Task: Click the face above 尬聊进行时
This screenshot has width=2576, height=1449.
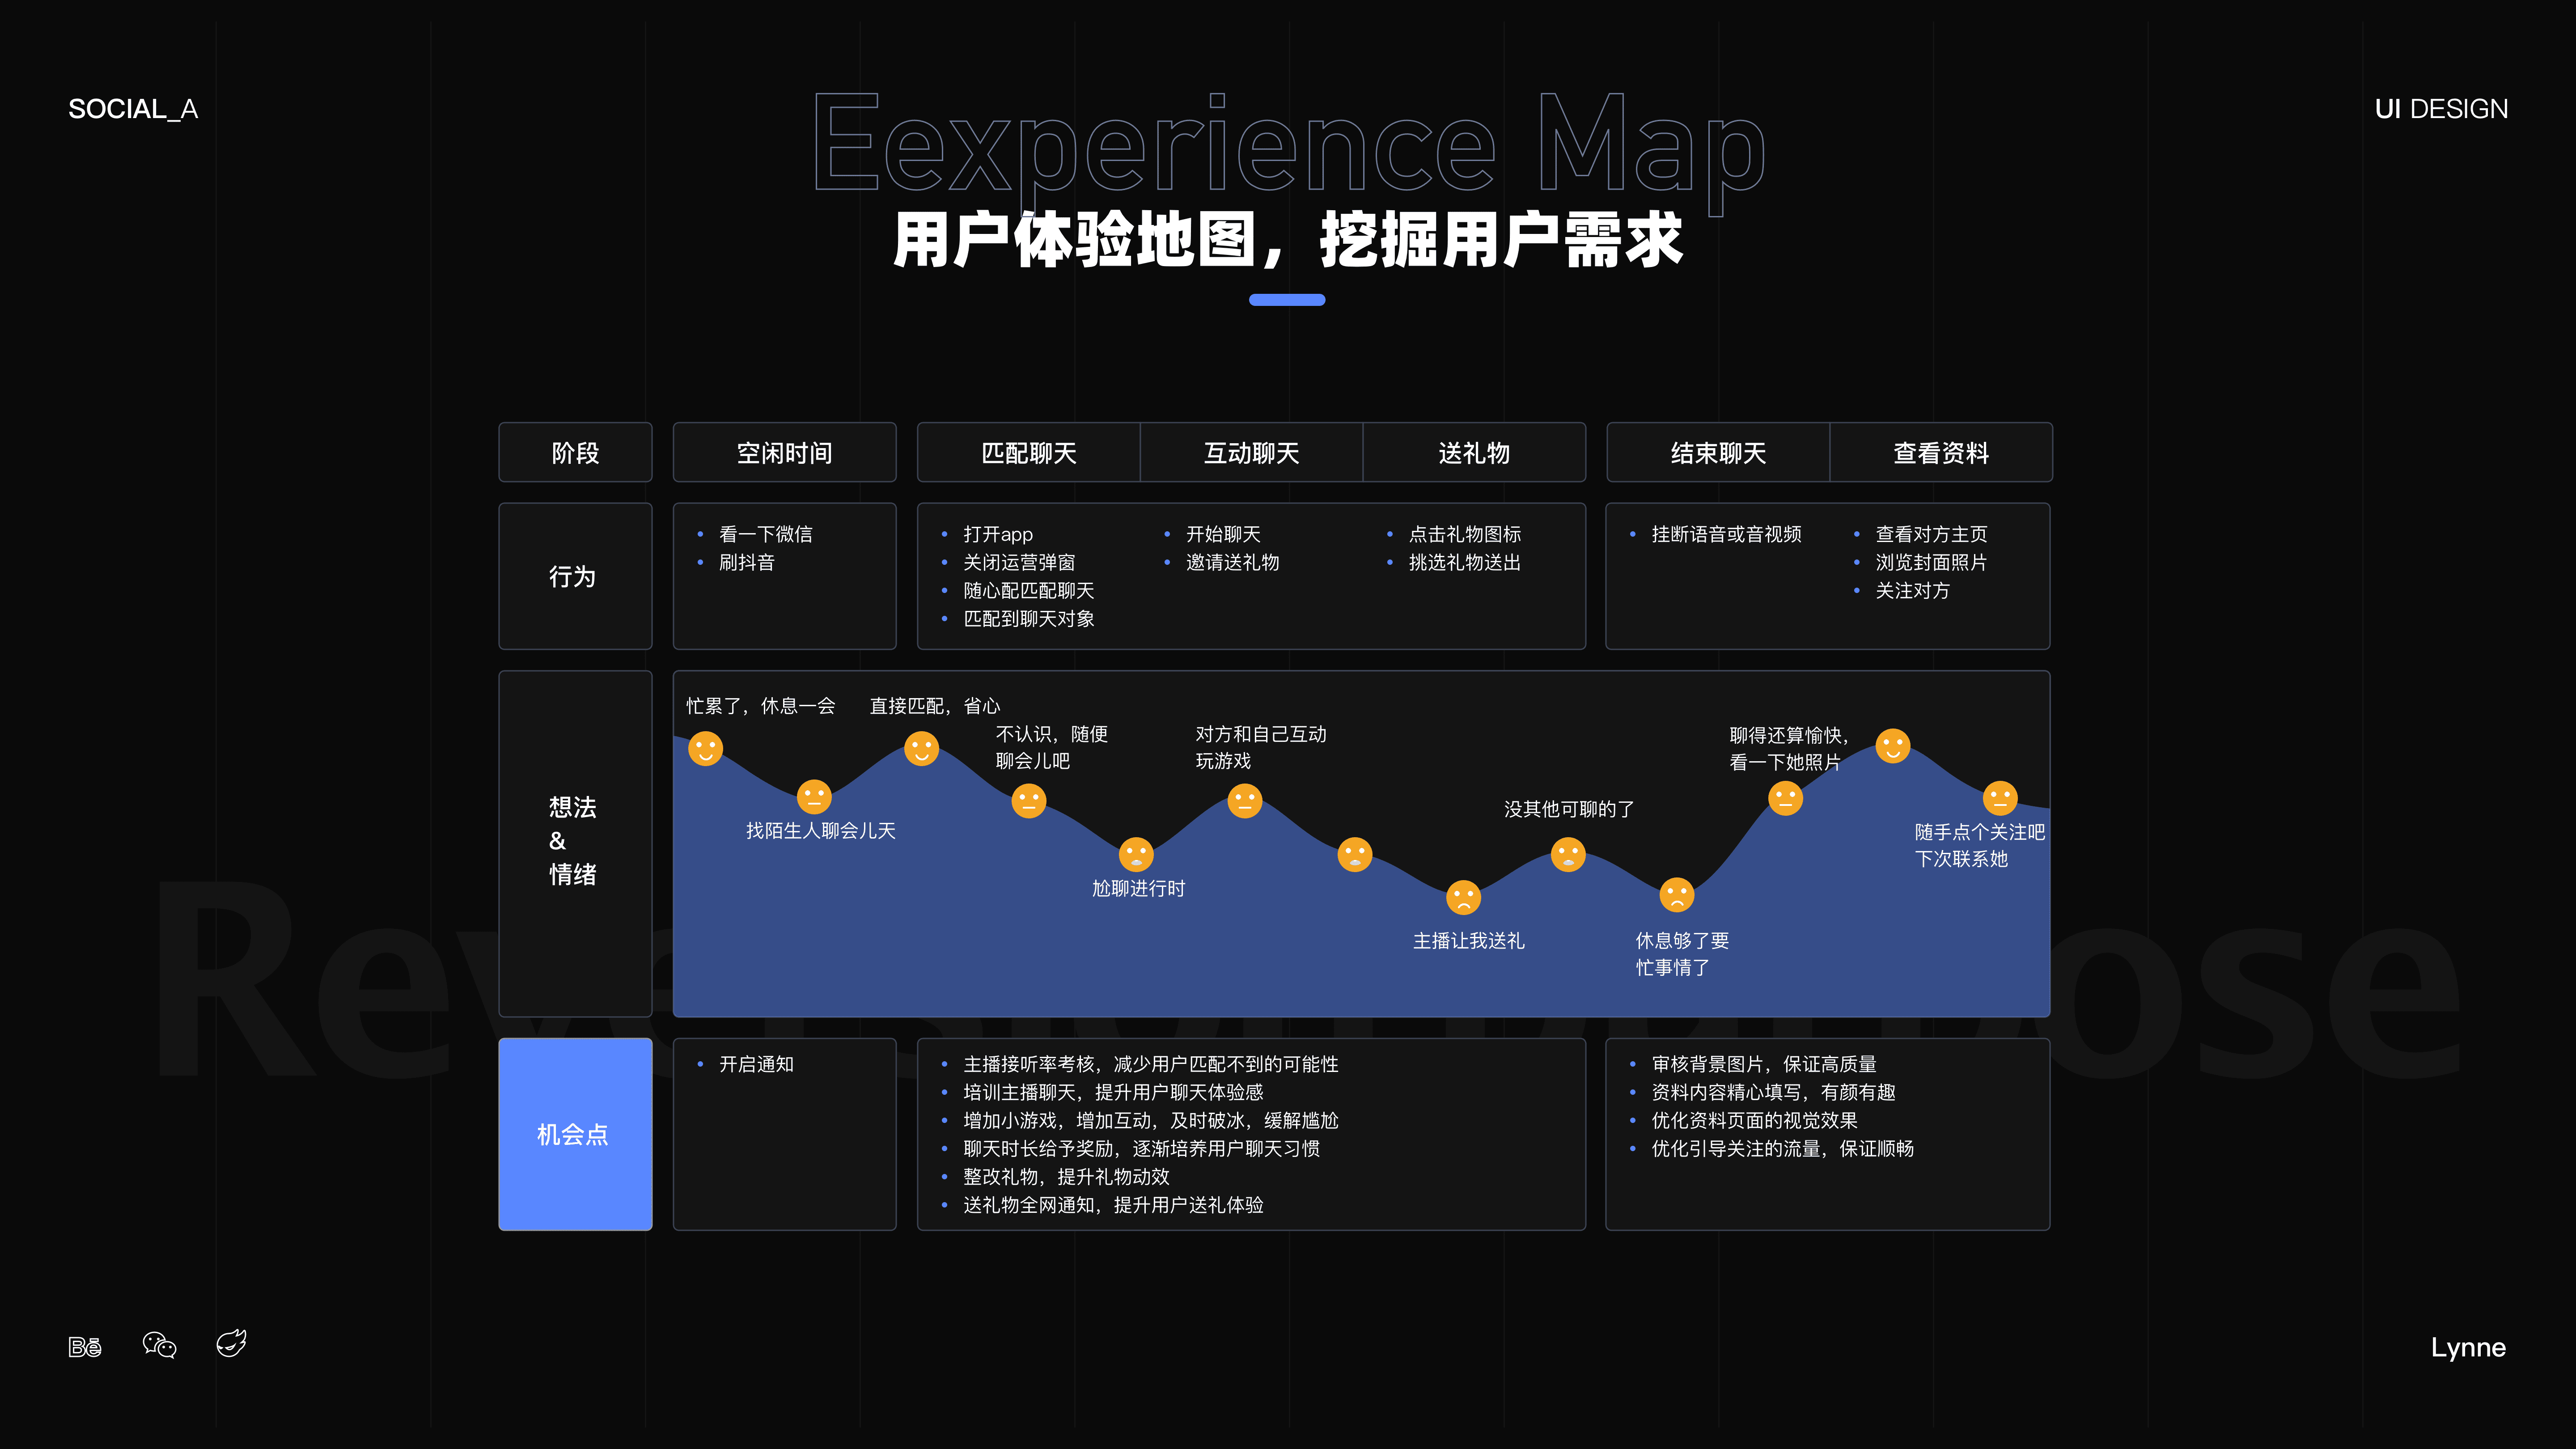Action: pyautogui.click(x=1136, y=855)
